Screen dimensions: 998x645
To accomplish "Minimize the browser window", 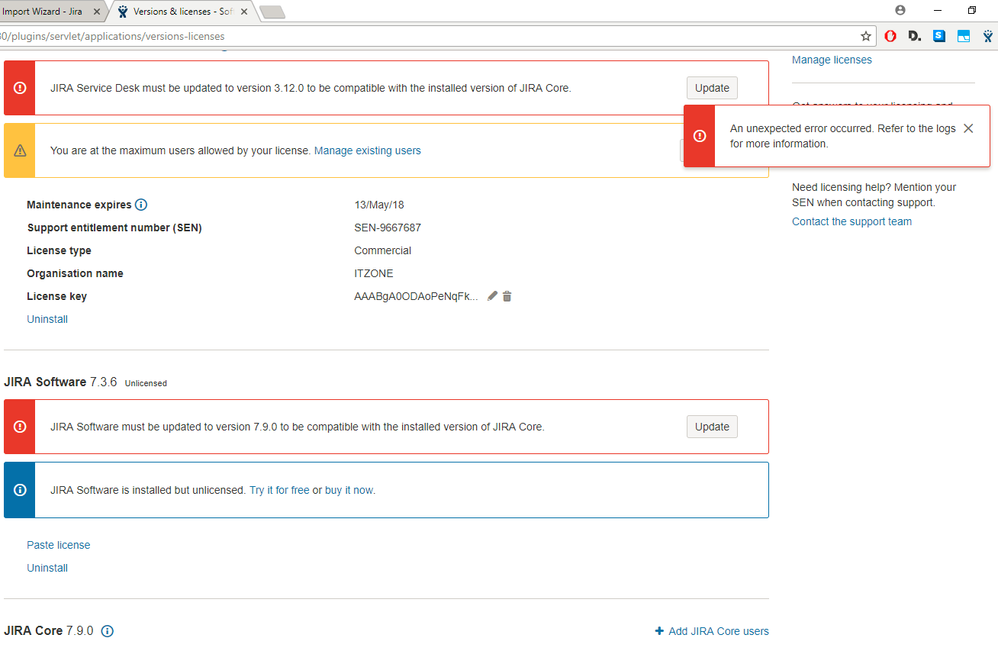I will [938, 10].
